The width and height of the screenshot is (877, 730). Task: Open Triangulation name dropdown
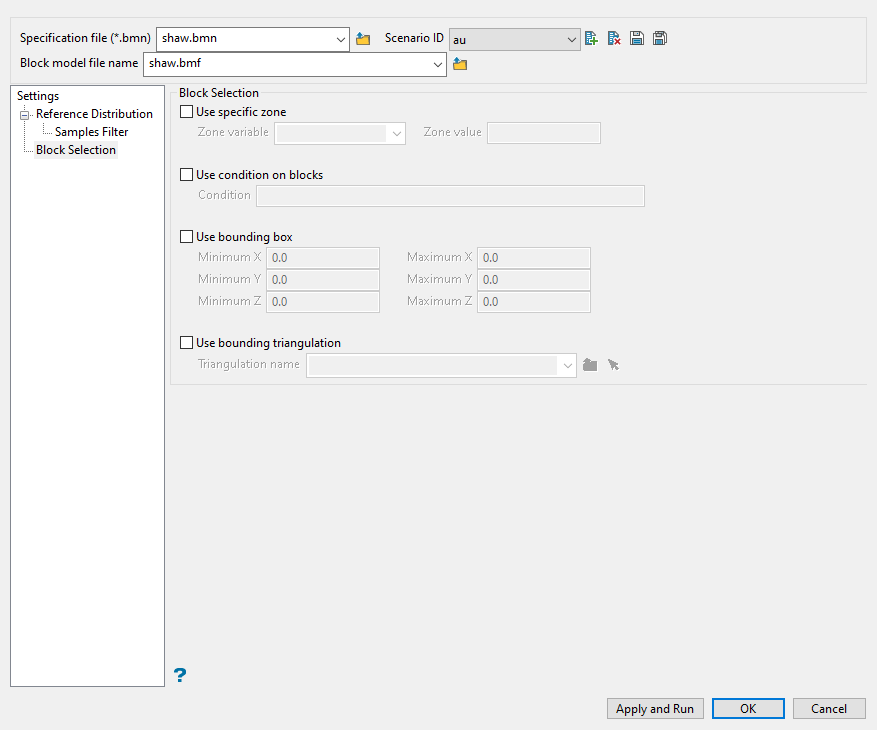[x=568, y=366]
